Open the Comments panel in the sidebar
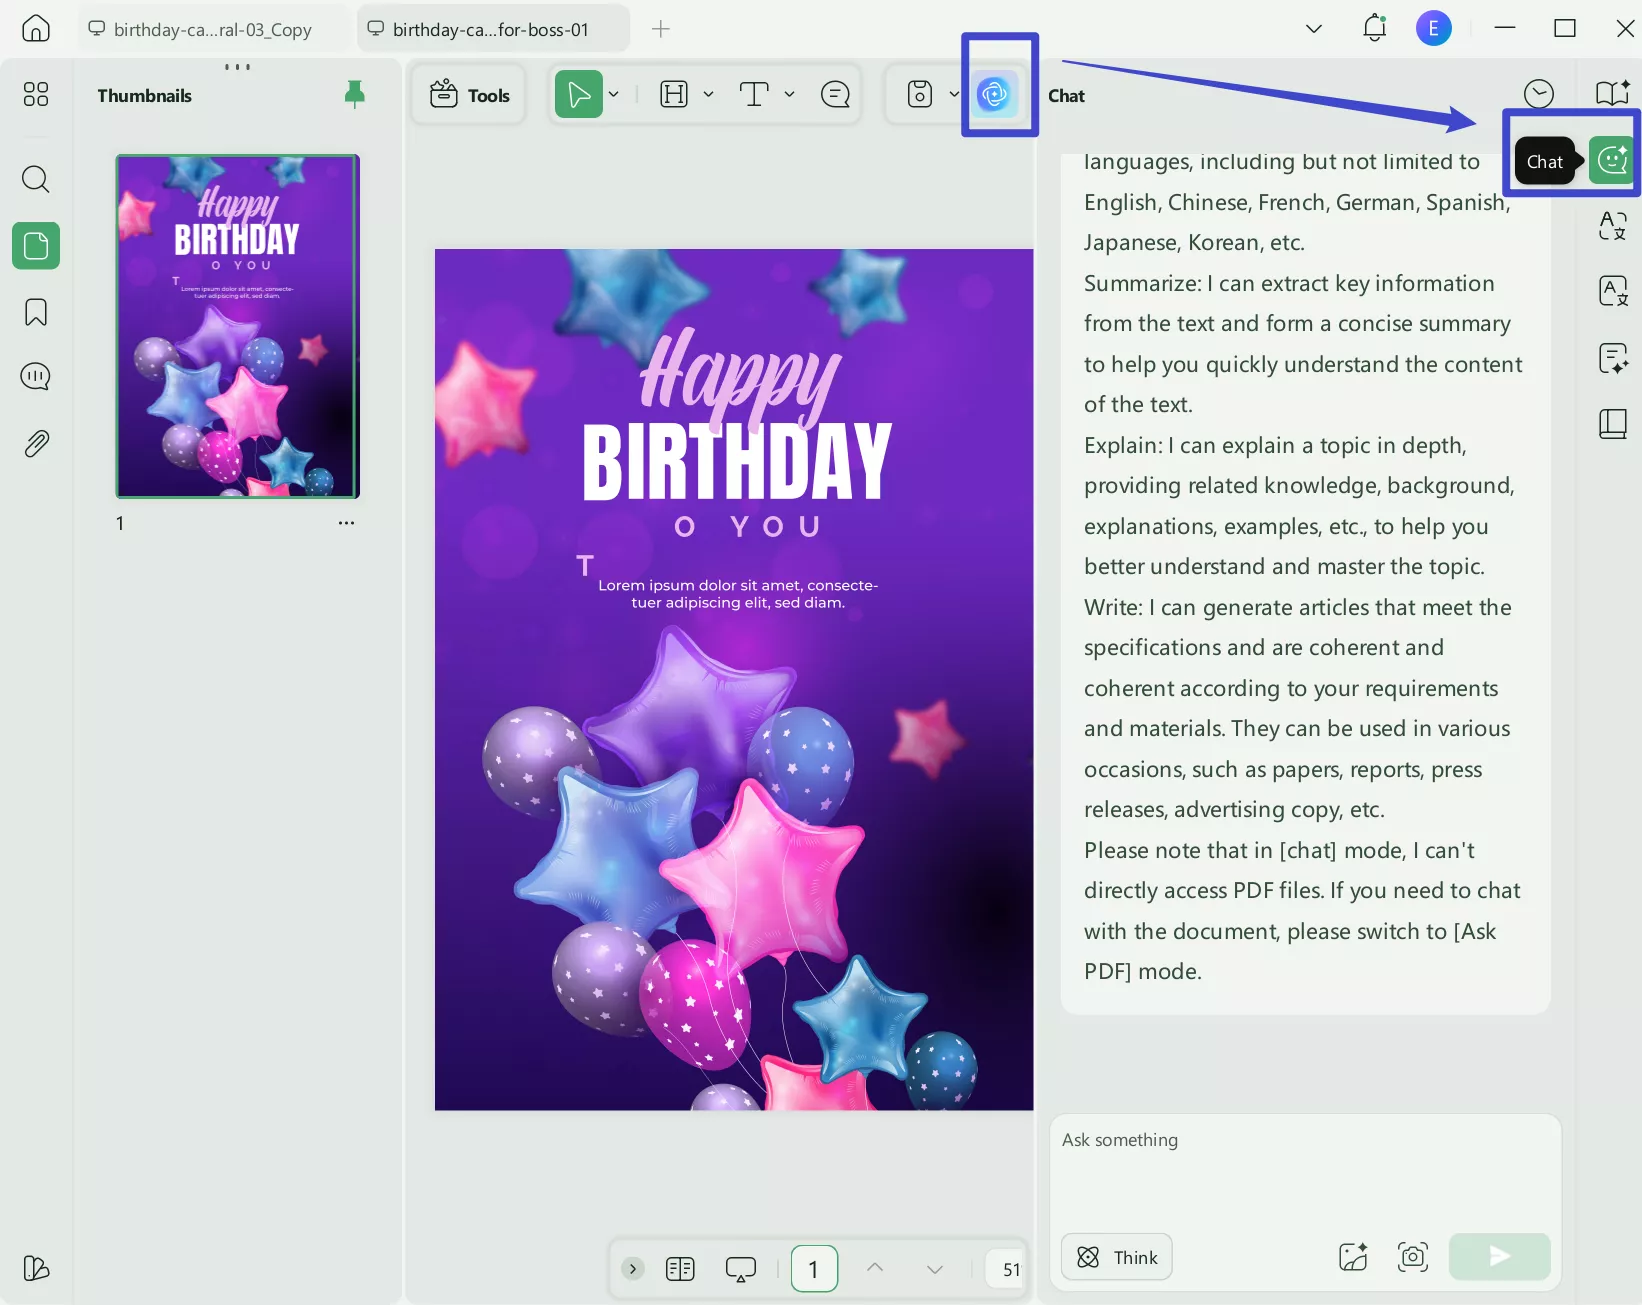The height and width of the screenshot is (1305, 1642). coord(36,376)
